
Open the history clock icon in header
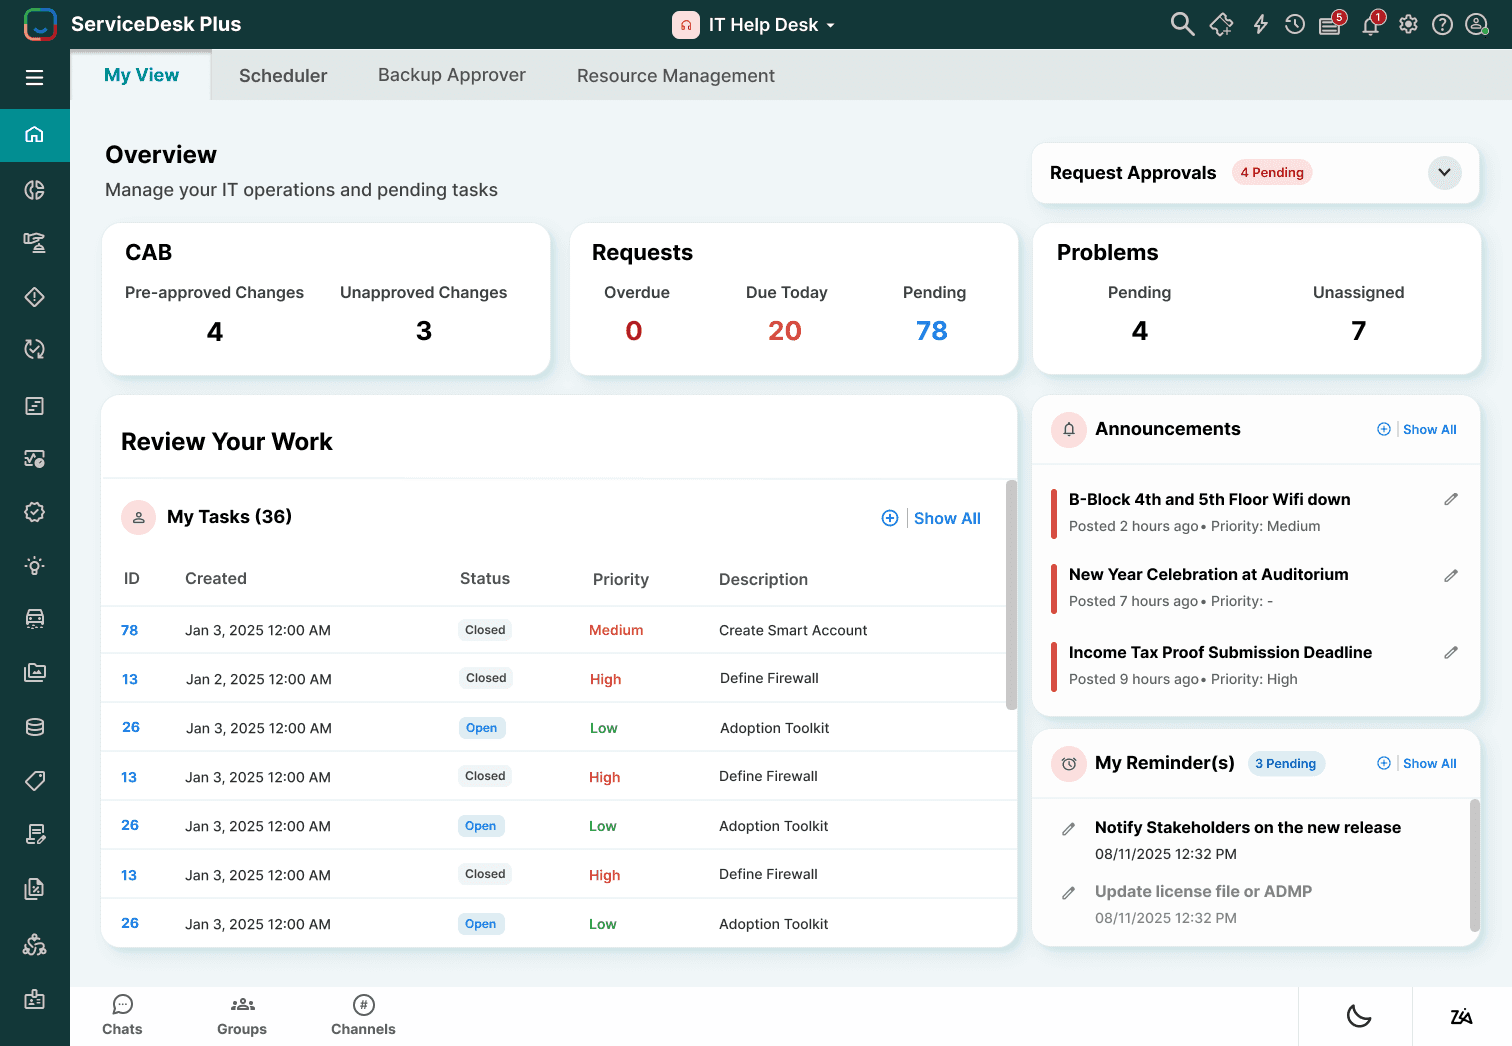(1295, 24)
